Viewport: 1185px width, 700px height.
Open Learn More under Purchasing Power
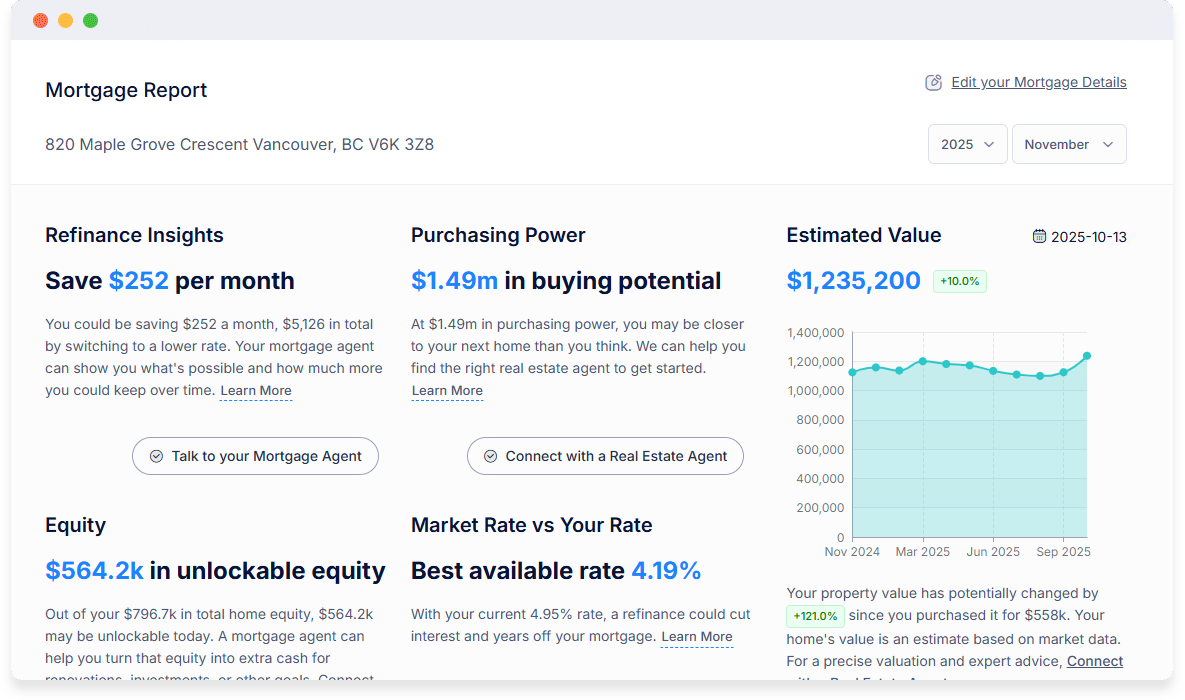[x=447, y=391]
